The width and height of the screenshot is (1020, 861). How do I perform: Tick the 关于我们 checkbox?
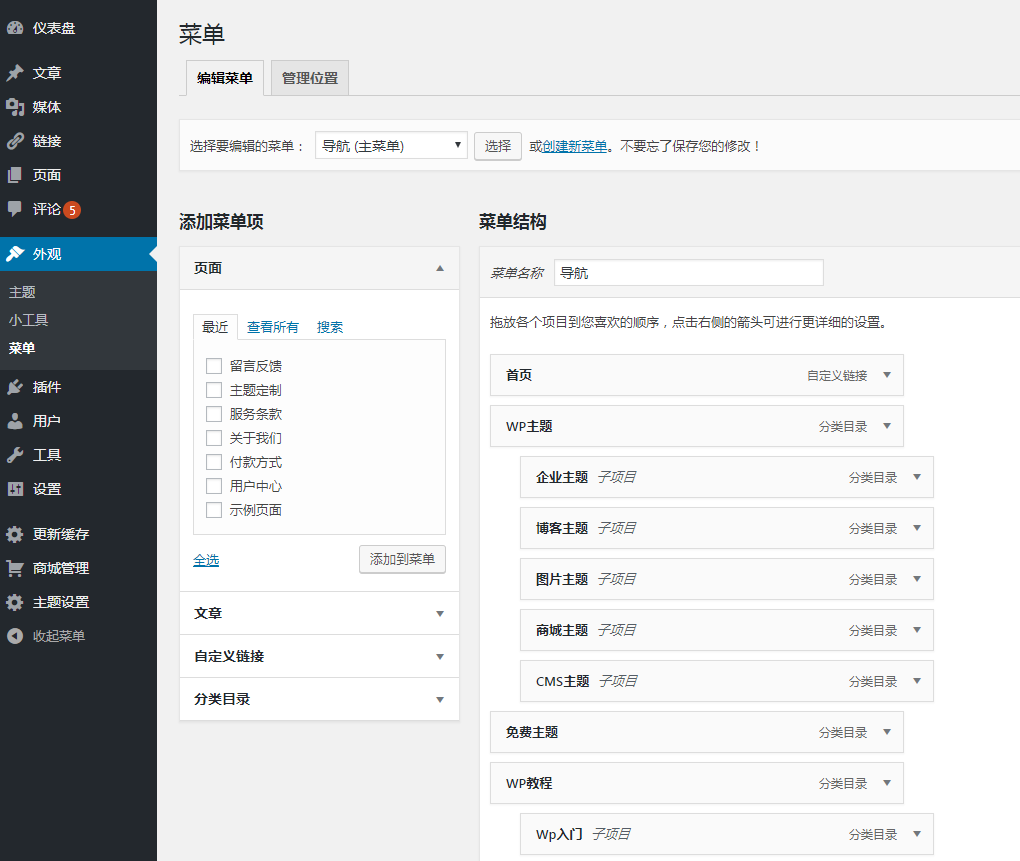pyautogui.click(x=214, y=438)
